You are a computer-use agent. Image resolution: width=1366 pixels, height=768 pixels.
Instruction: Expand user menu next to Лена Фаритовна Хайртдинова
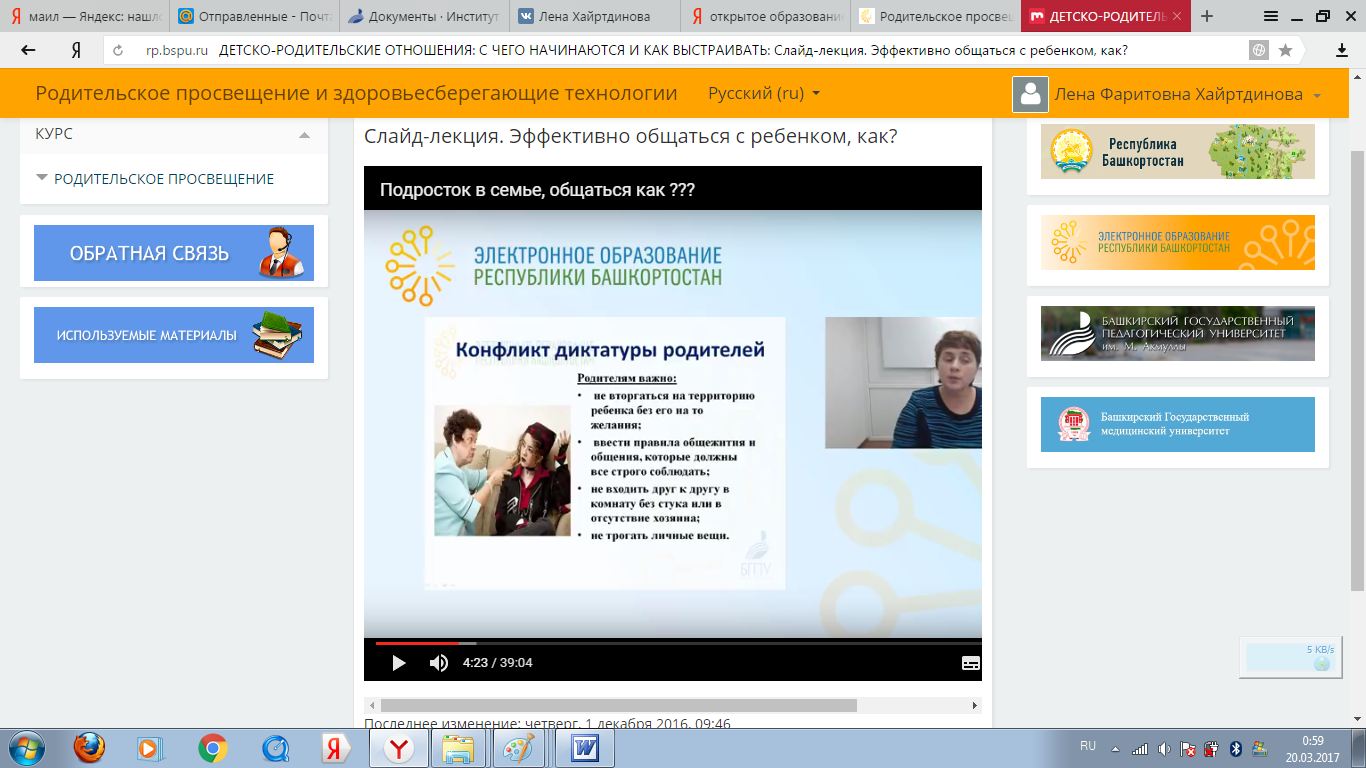1317,95
